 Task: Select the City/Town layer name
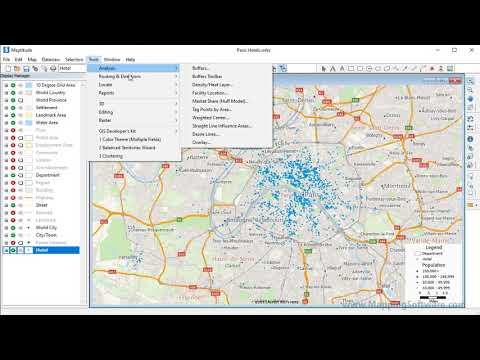point(46,235)
